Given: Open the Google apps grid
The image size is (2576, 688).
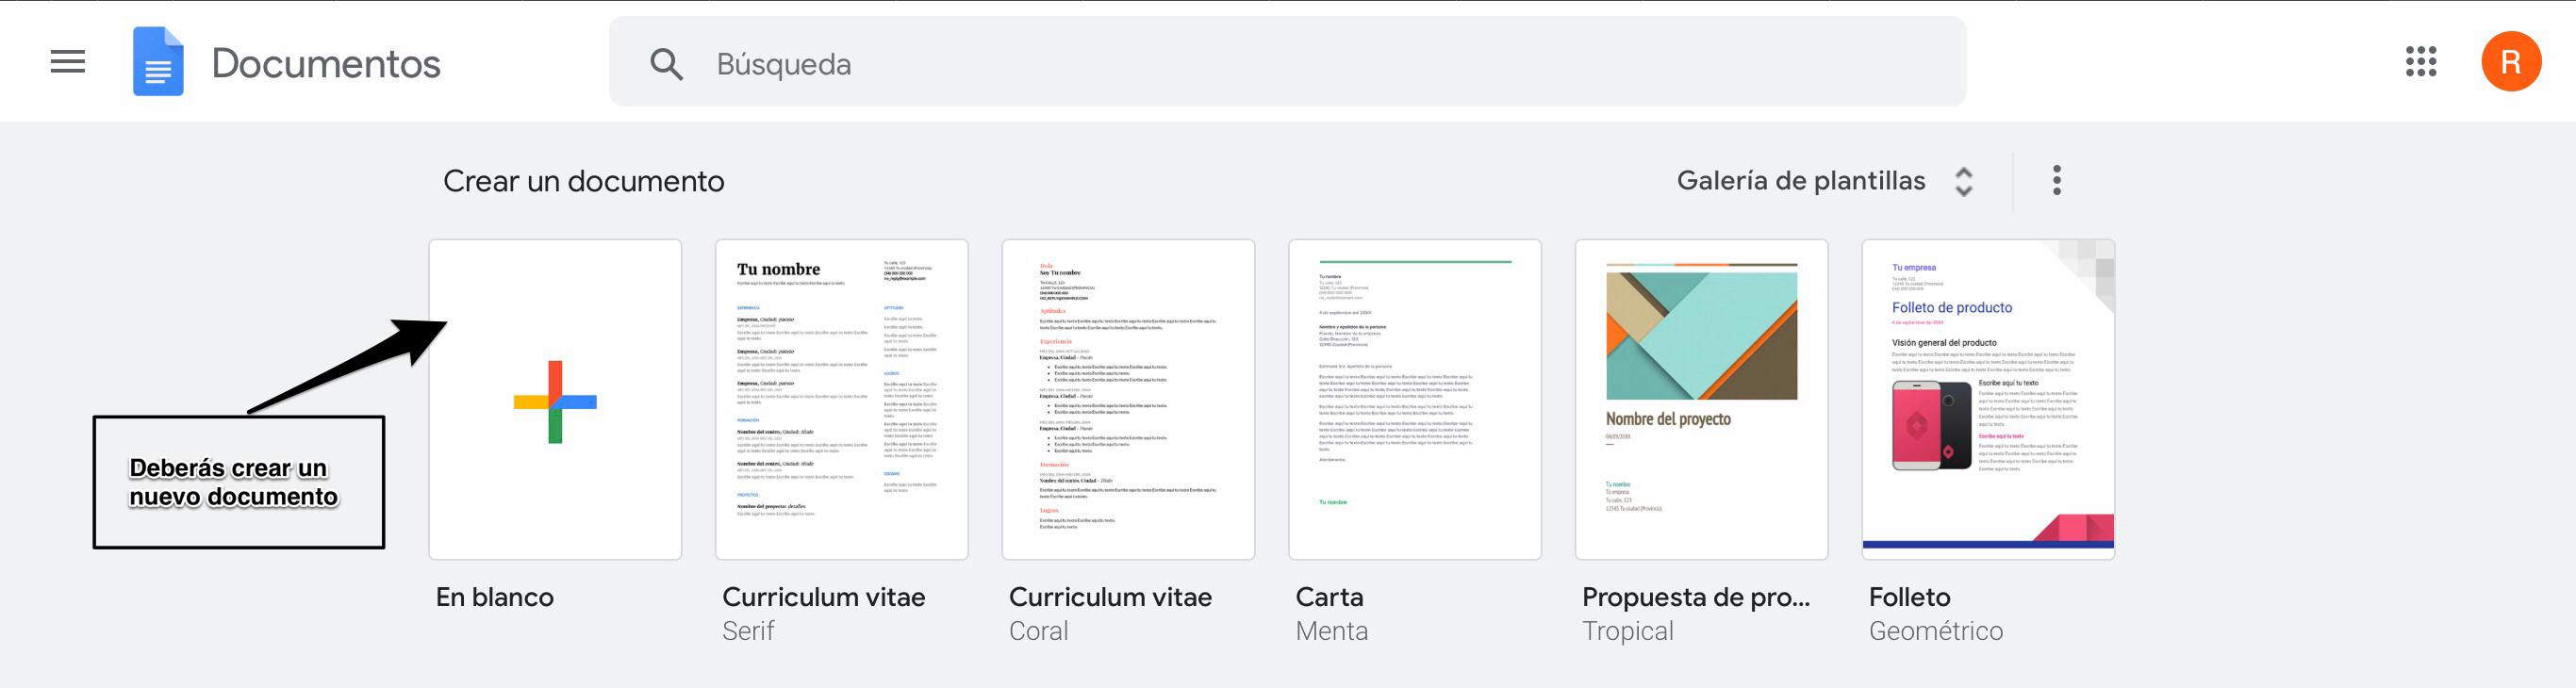Looking at the screenshot, I should (2420, 62).
